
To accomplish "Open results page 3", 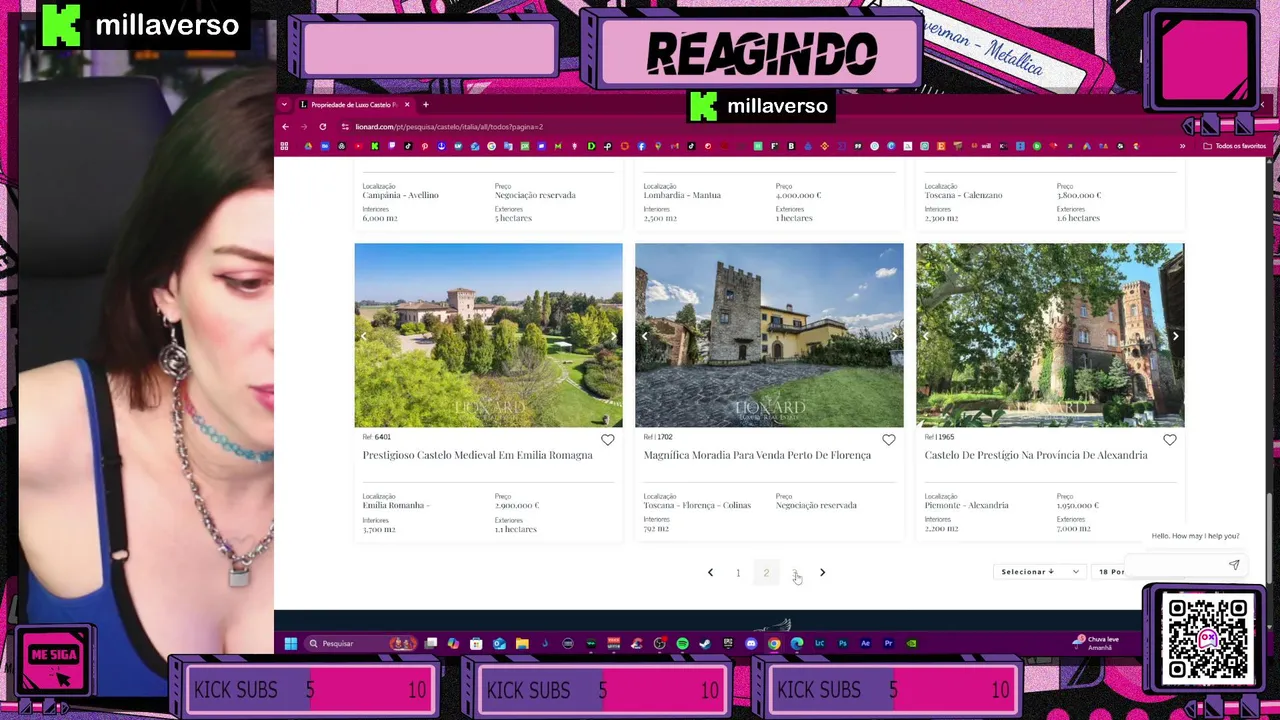I will (794, 573).
